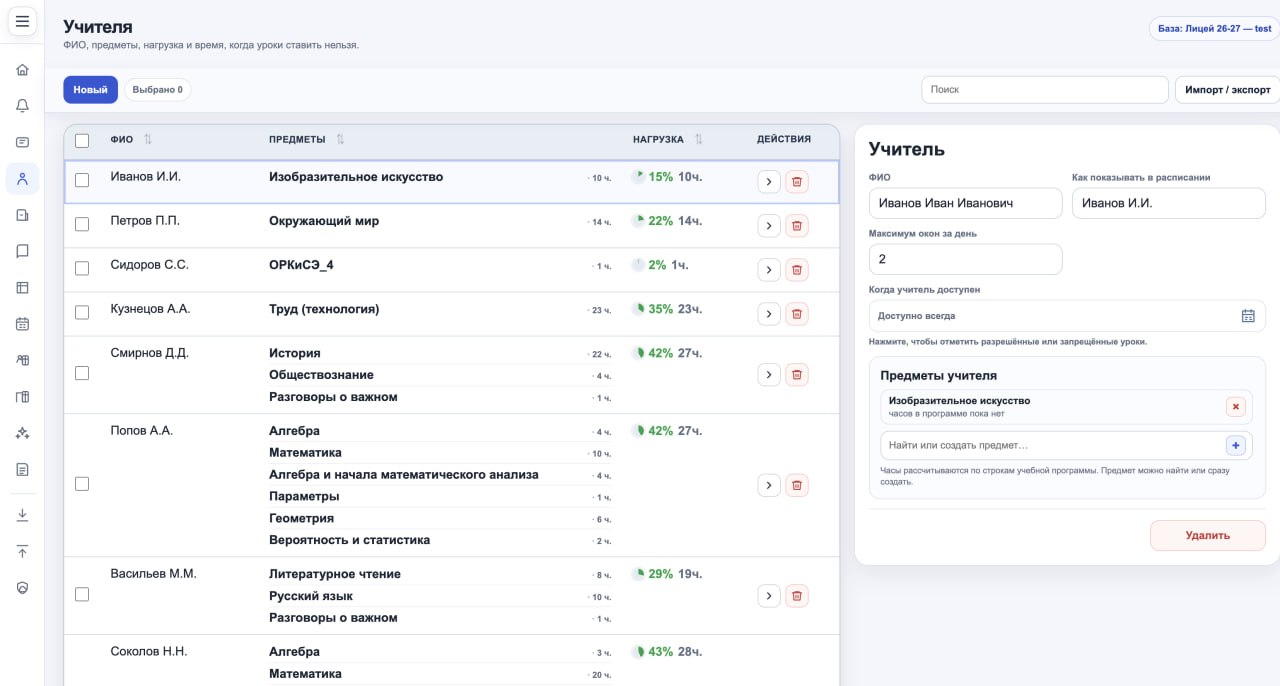Screen dimensions: 1280x686
Task: Click the red Удалить button
Action: pyautogui.click(x=1207, y=535)
